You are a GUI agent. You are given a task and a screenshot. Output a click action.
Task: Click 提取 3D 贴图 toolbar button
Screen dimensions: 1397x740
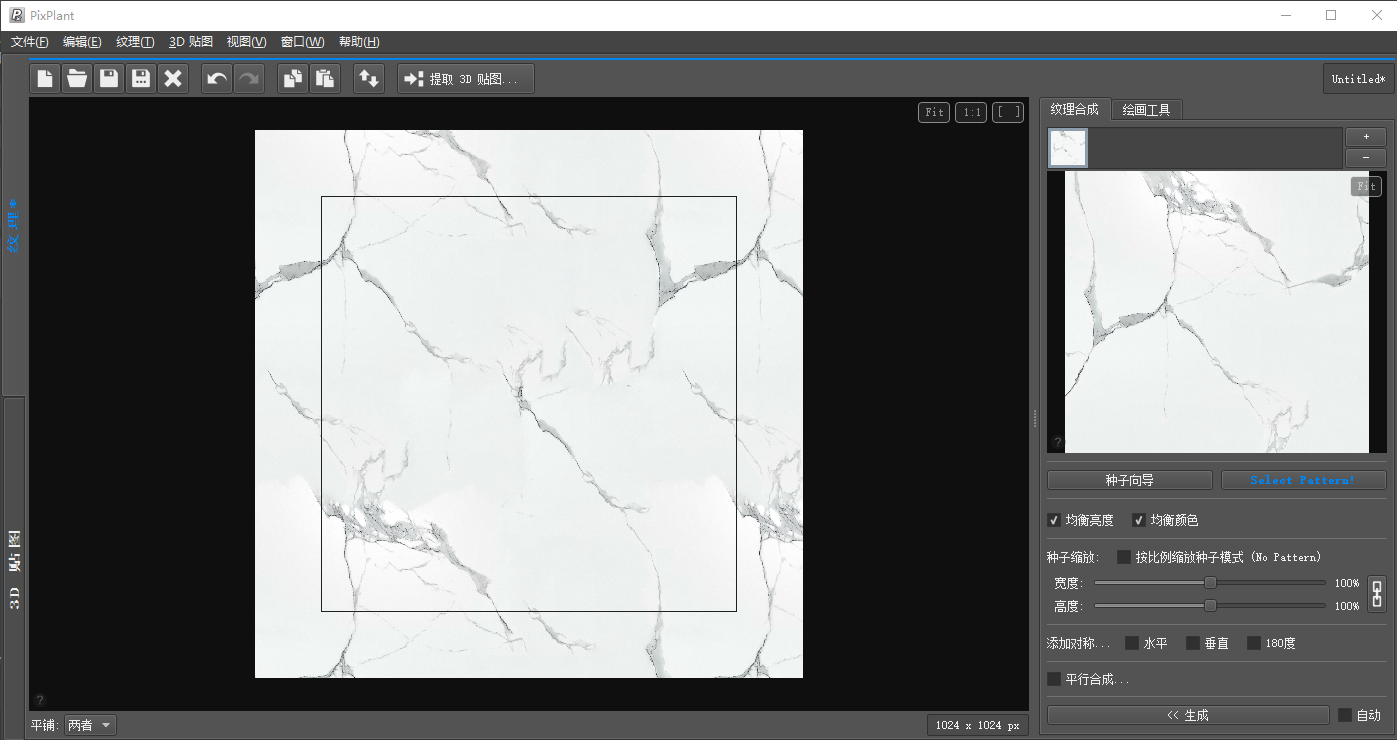pos(466,79)
